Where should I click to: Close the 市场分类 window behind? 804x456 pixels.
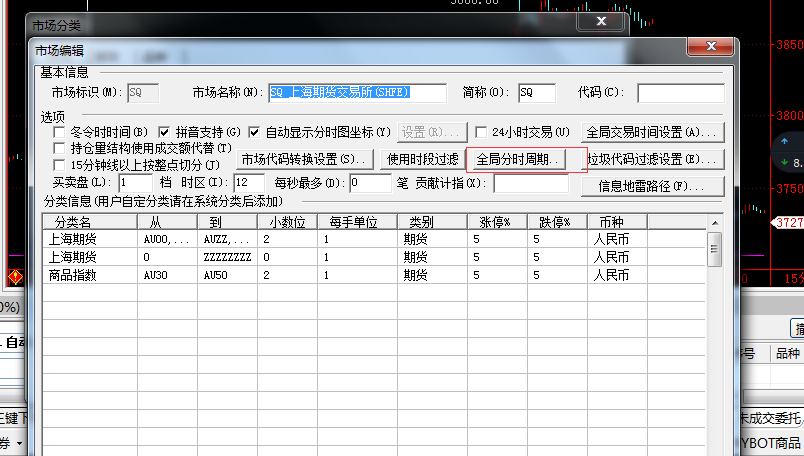(601, 21)
